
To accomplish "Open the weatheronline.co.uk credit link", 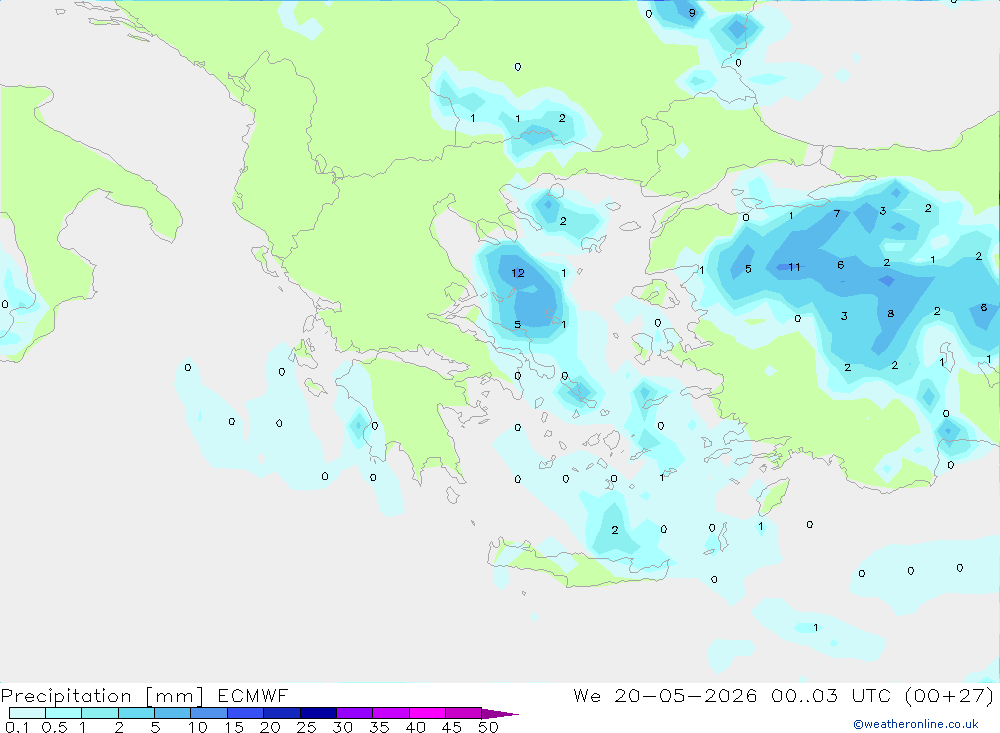I will tap(916, 724).
